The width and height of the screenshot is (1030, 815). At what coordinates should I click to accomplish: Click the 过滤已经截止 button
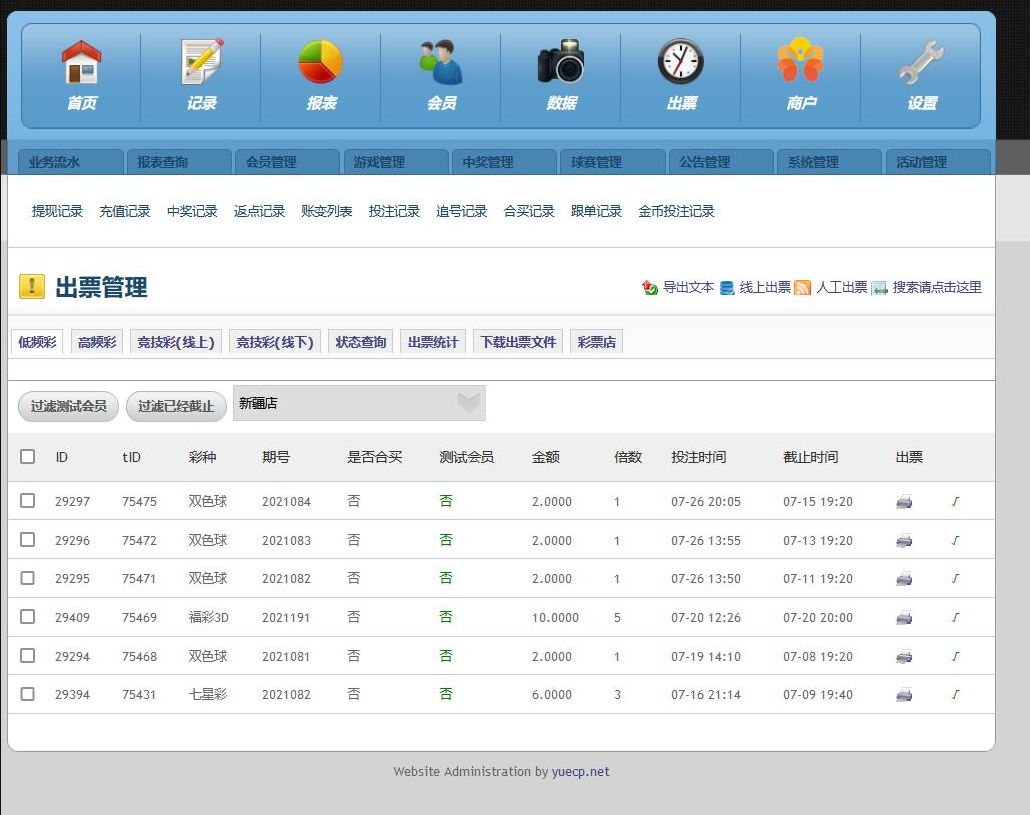[x=176, y=406]
